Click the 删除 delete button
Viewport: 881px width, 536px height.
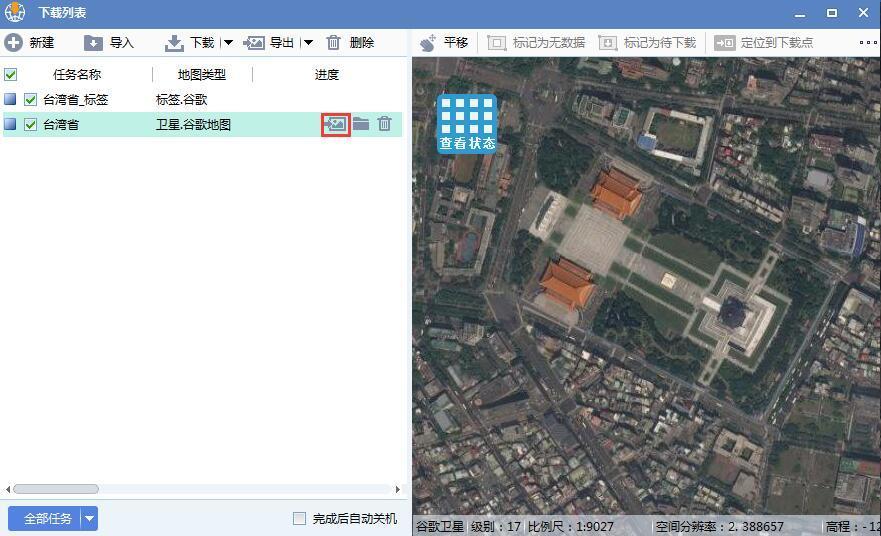coord(350,43)
